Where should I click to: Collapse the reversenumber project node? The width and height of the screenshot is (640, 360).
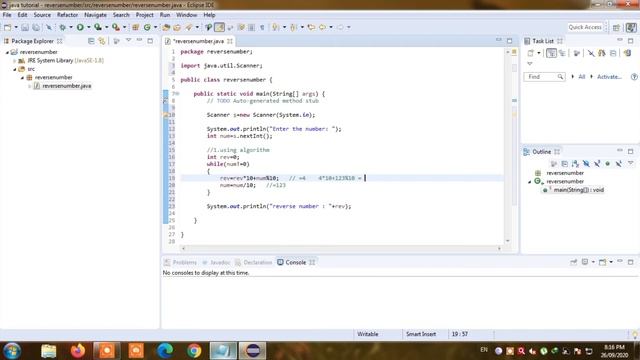point(7,52)
